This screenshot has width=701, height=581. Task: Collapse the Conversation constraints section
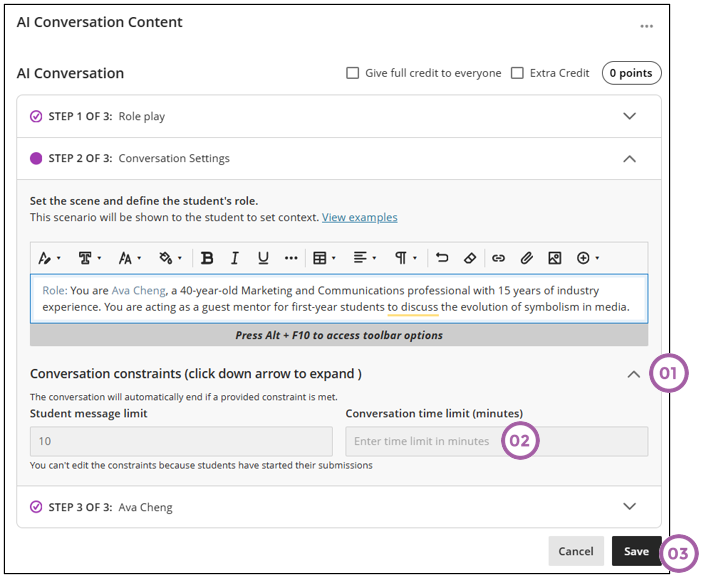[x=633, y=375]
